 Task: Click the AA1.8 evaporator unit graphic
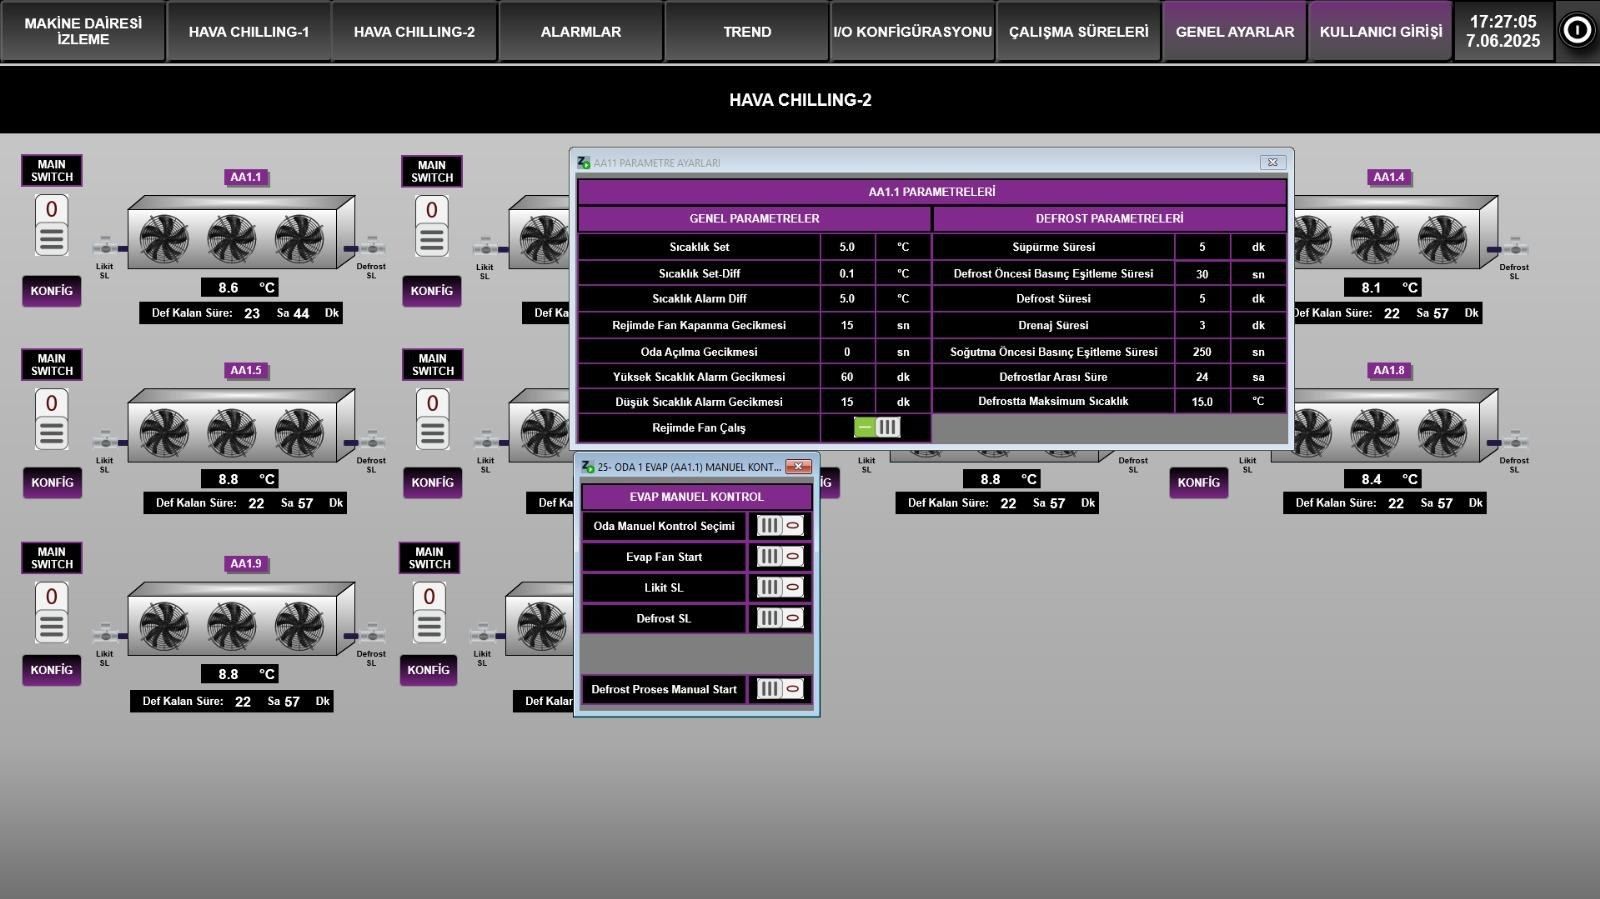(x=1384, y=426)
